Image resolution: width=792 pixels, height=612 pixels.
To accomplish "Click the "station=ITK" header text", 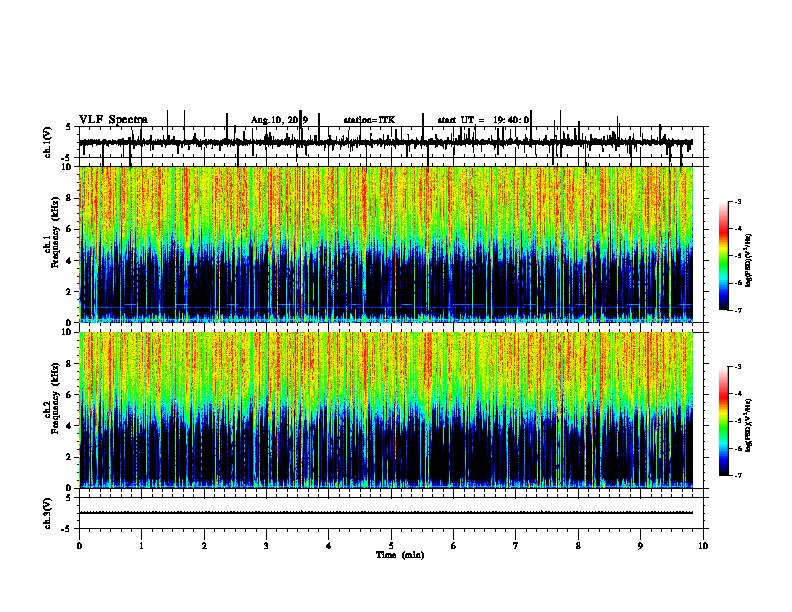I will click(369, 120).
